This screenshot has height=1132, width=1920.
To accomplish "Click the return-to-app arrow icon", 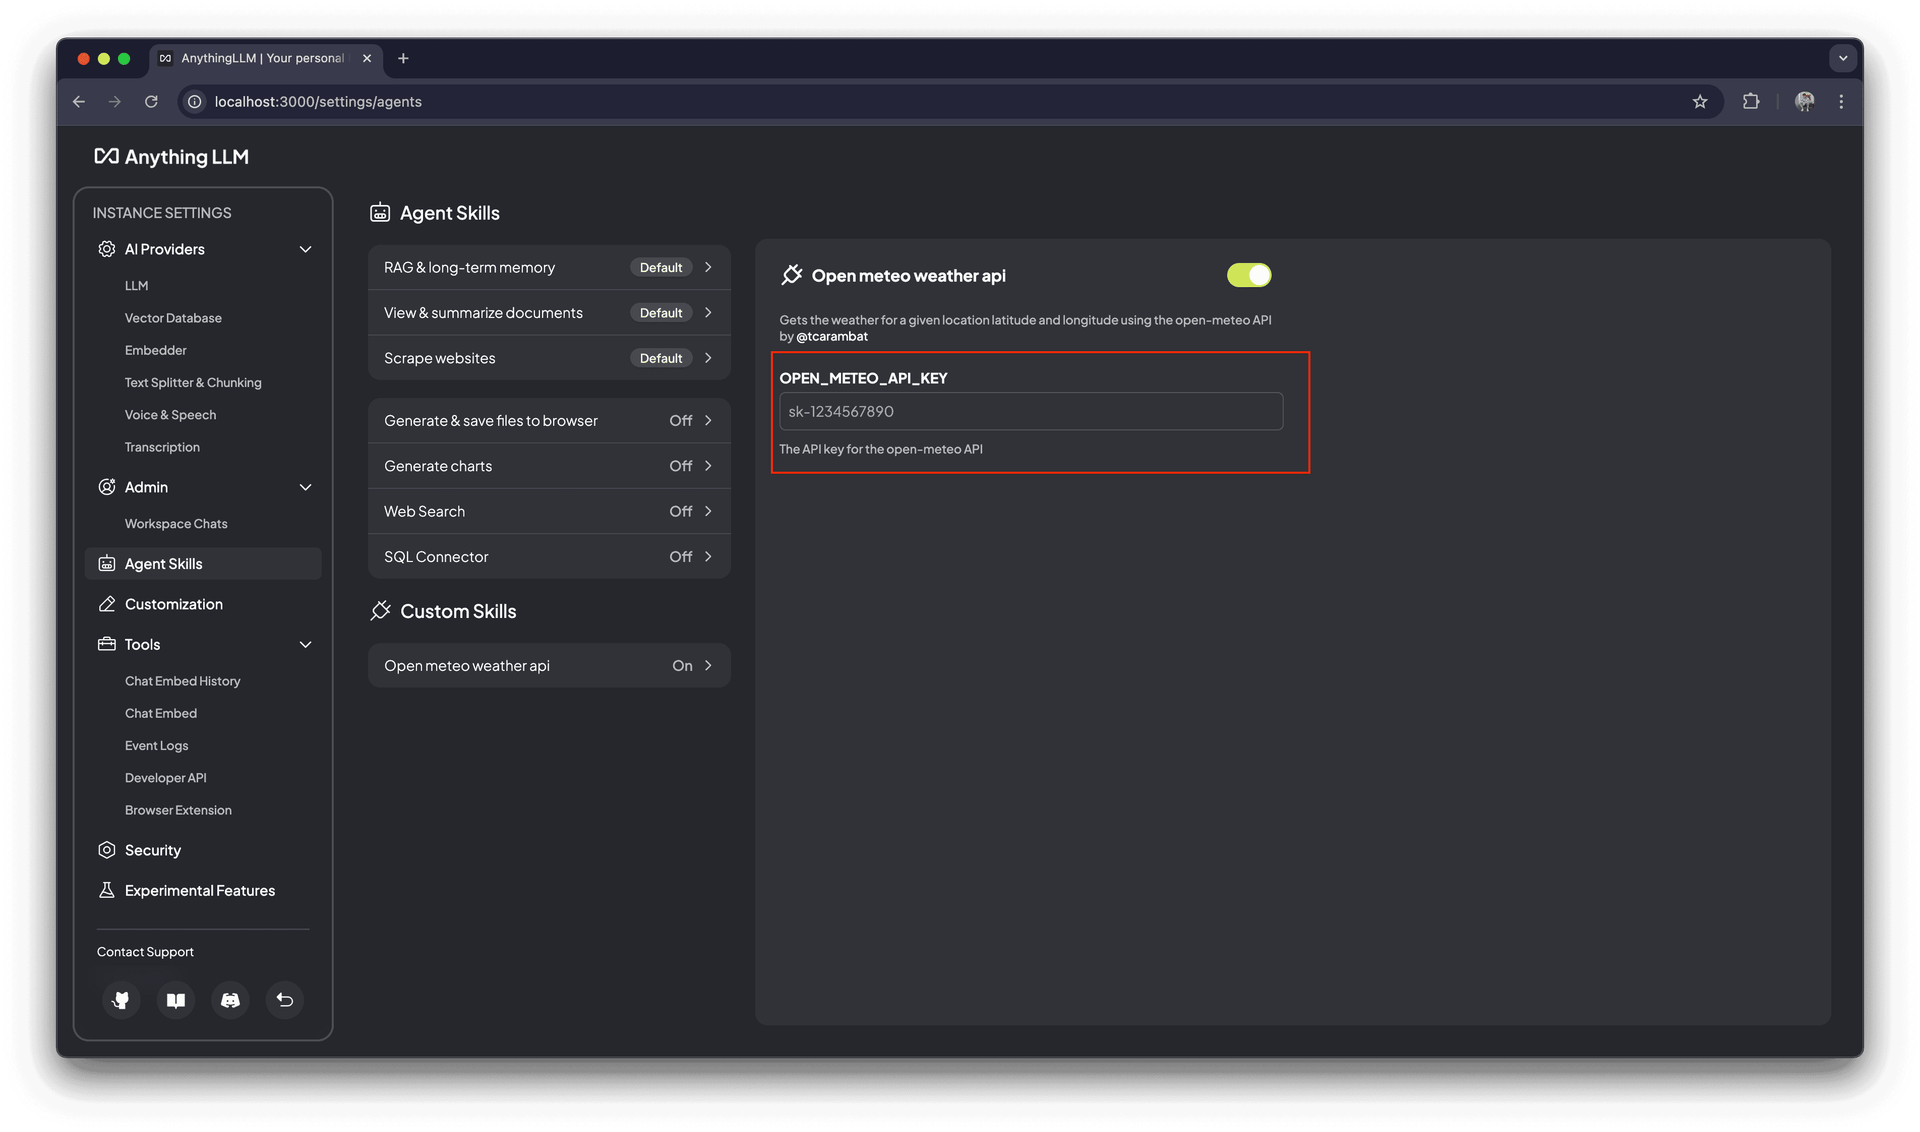I will 284,1000.
